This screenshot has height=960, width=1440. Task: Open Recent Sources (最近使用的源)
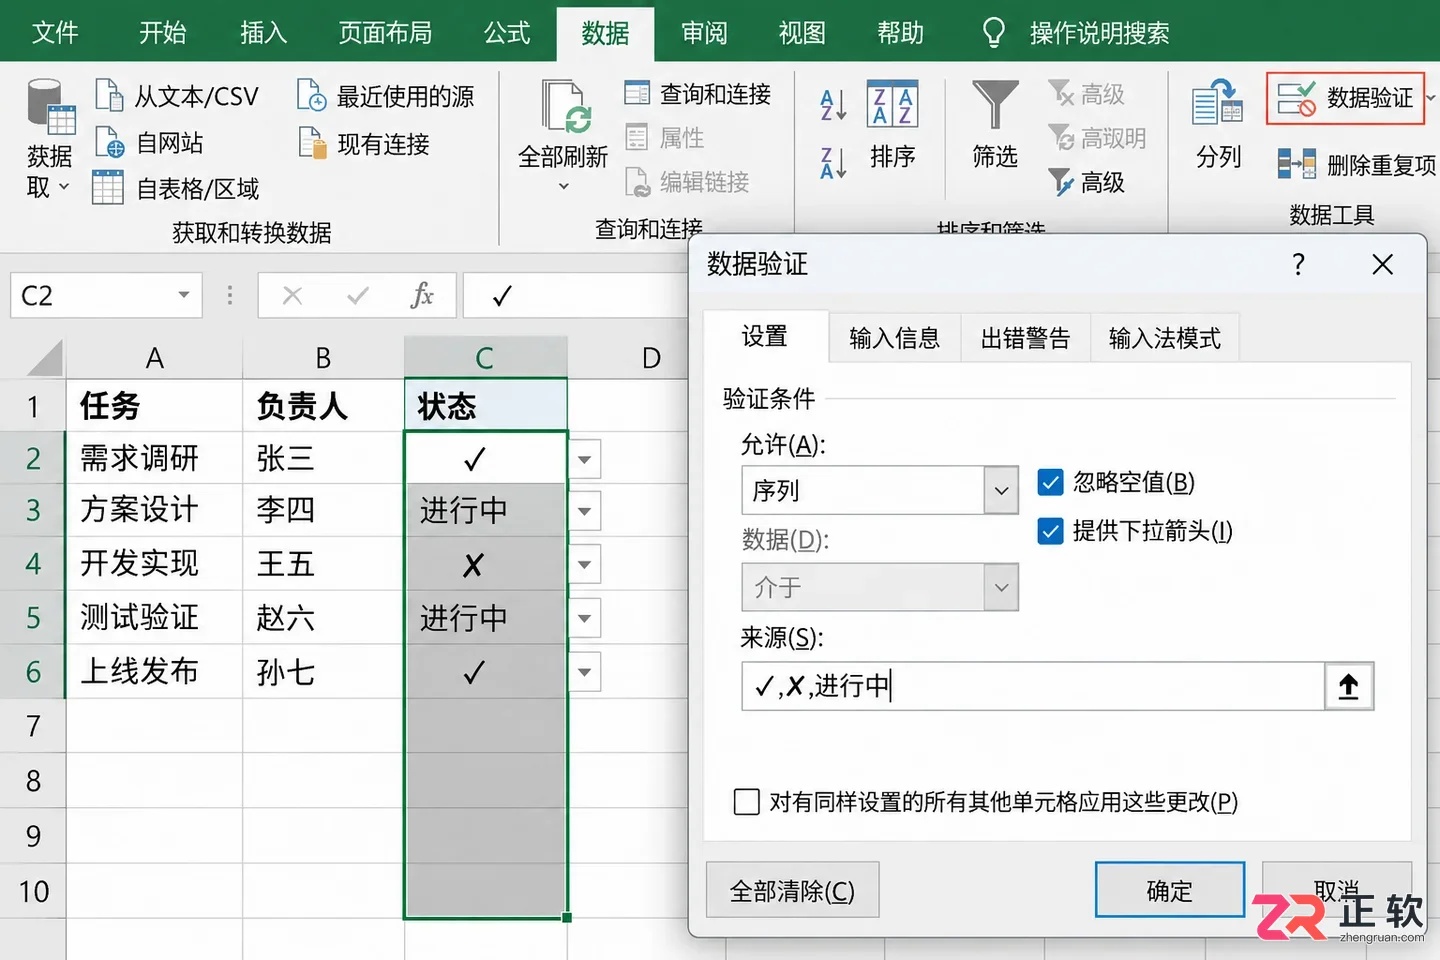click(385, 96)
